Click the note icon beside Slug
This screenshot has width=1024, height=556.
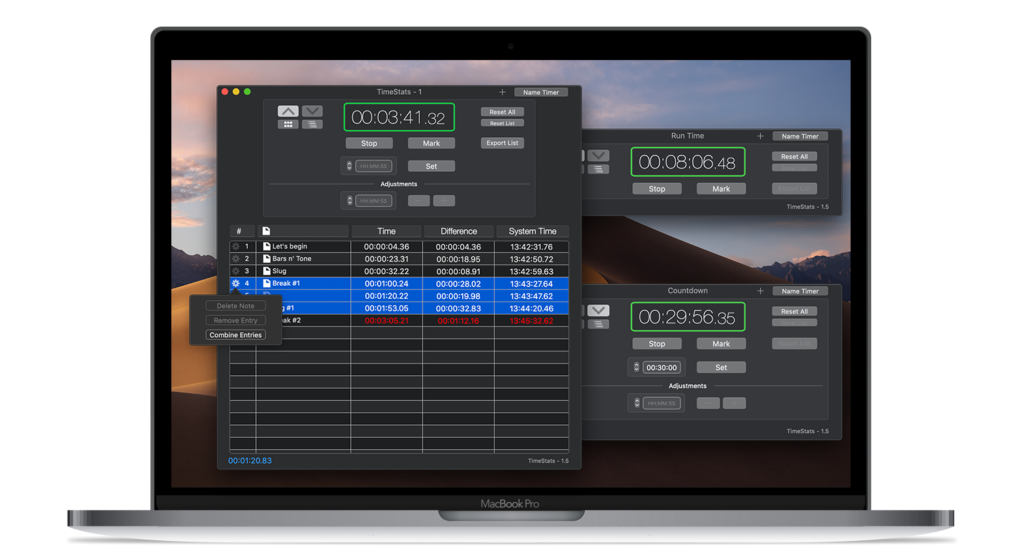pos(266,271)
